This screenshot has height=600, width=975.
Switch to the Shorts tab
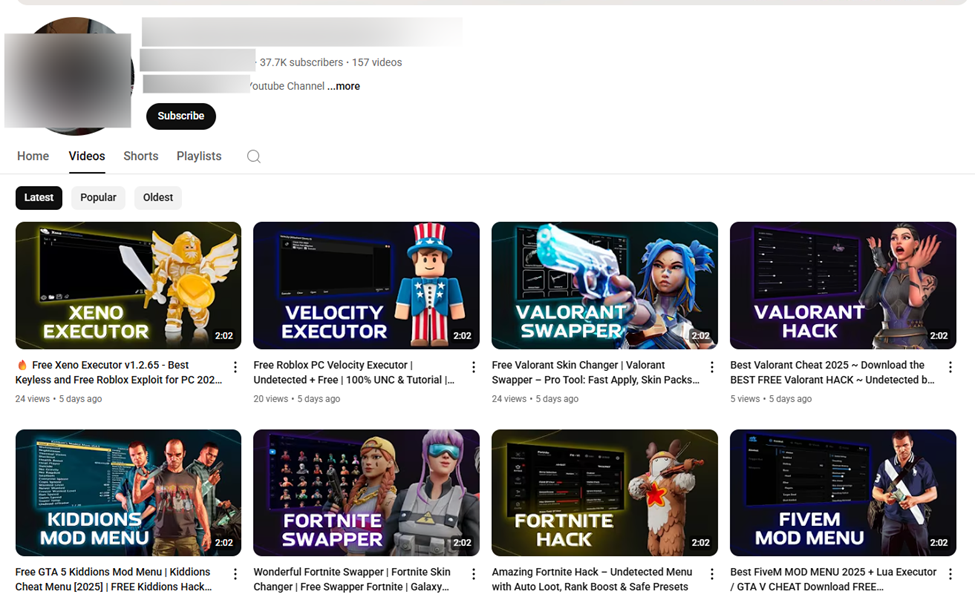[141, 156]
